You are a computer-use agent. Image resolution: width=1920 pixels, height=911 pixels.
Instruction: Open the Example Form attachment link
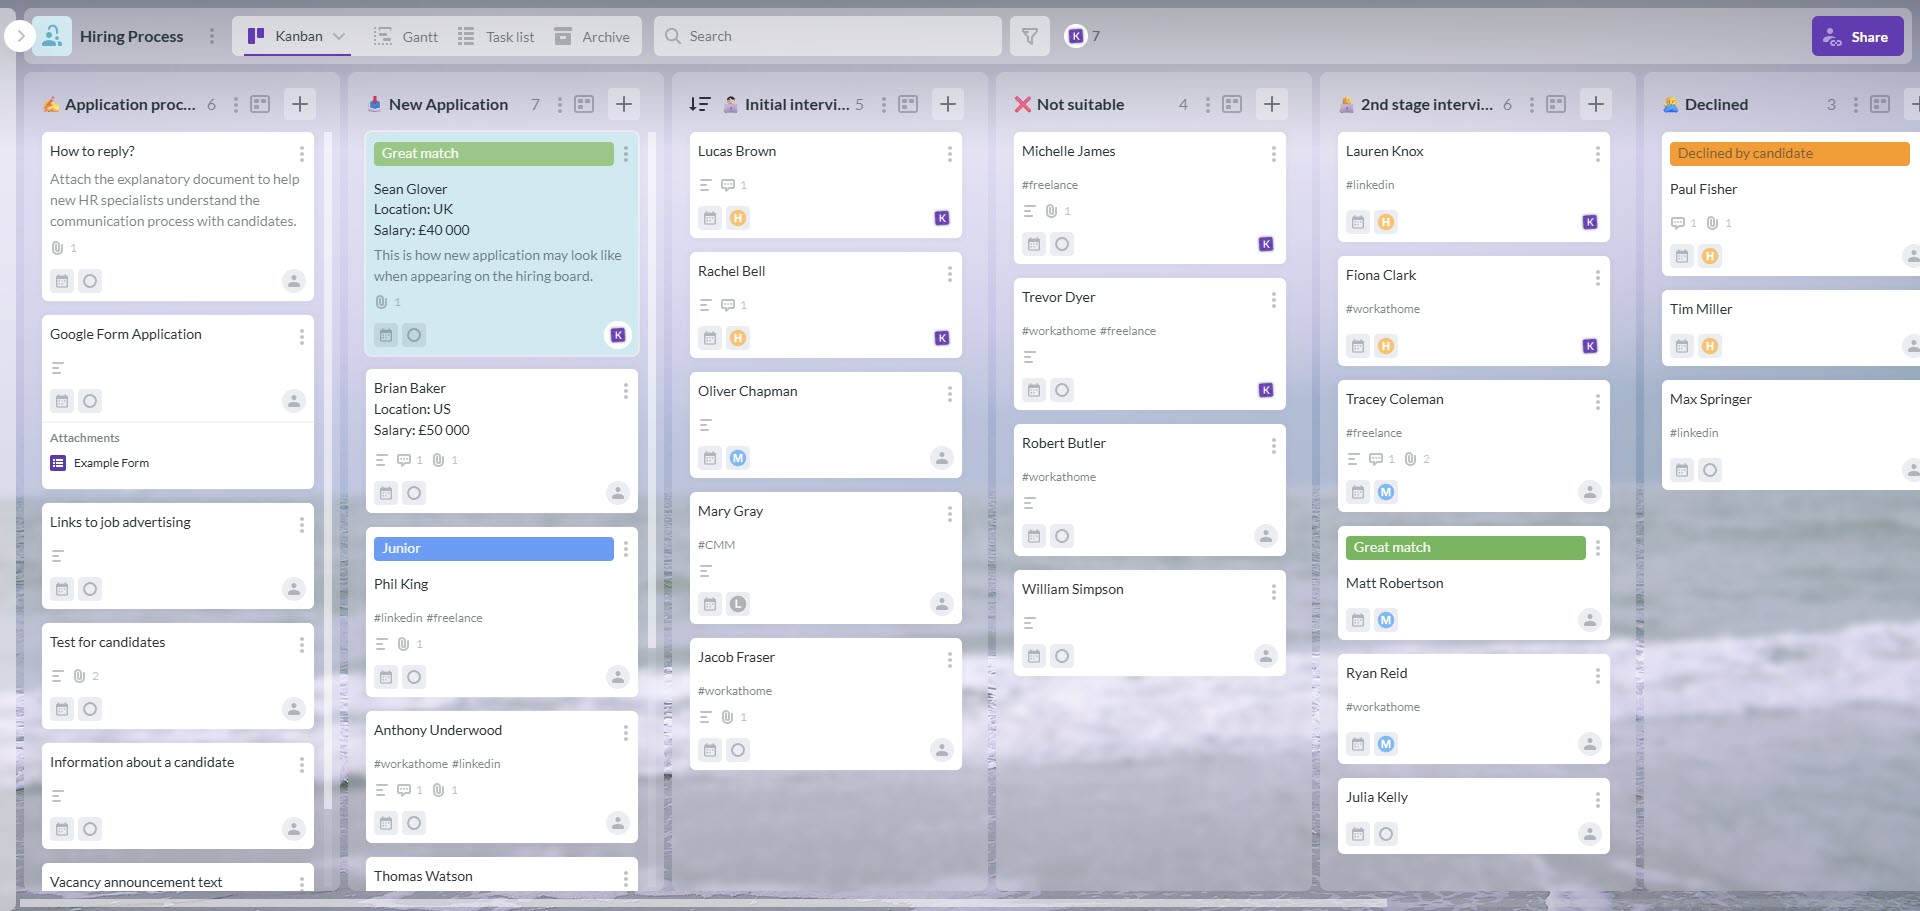[x=110, y=462]
